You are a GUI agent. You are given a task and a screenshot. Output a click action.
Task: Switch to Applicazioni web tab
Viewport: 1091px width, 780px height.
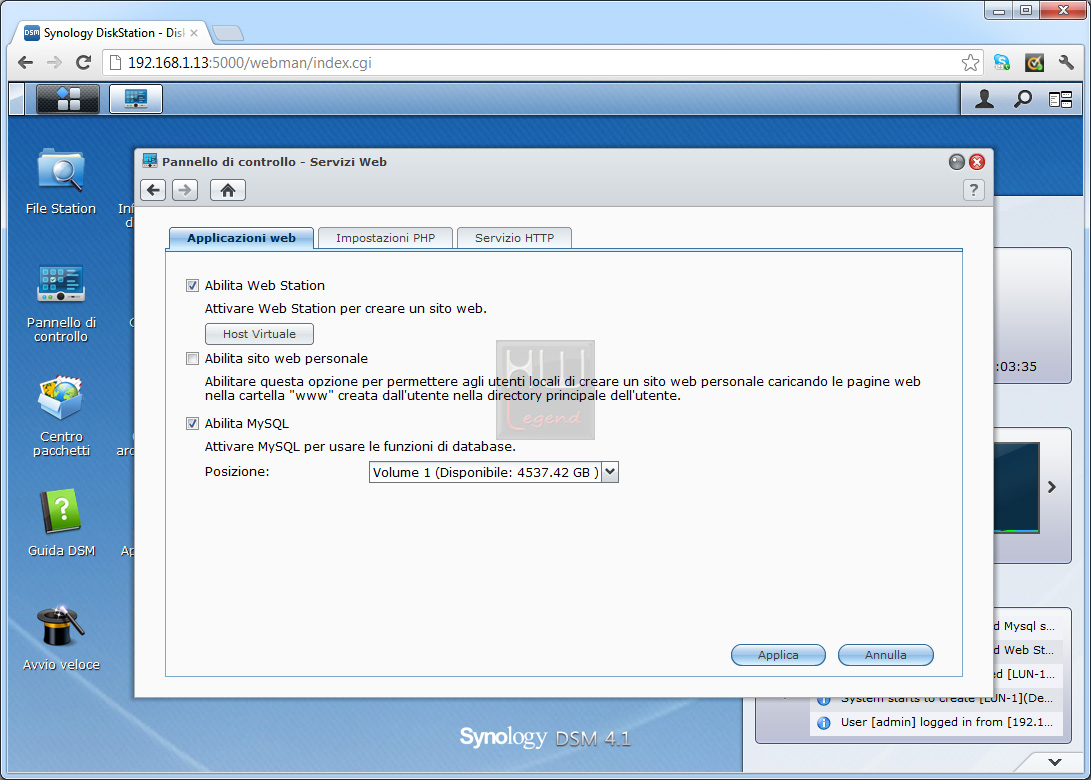point(241,238)
